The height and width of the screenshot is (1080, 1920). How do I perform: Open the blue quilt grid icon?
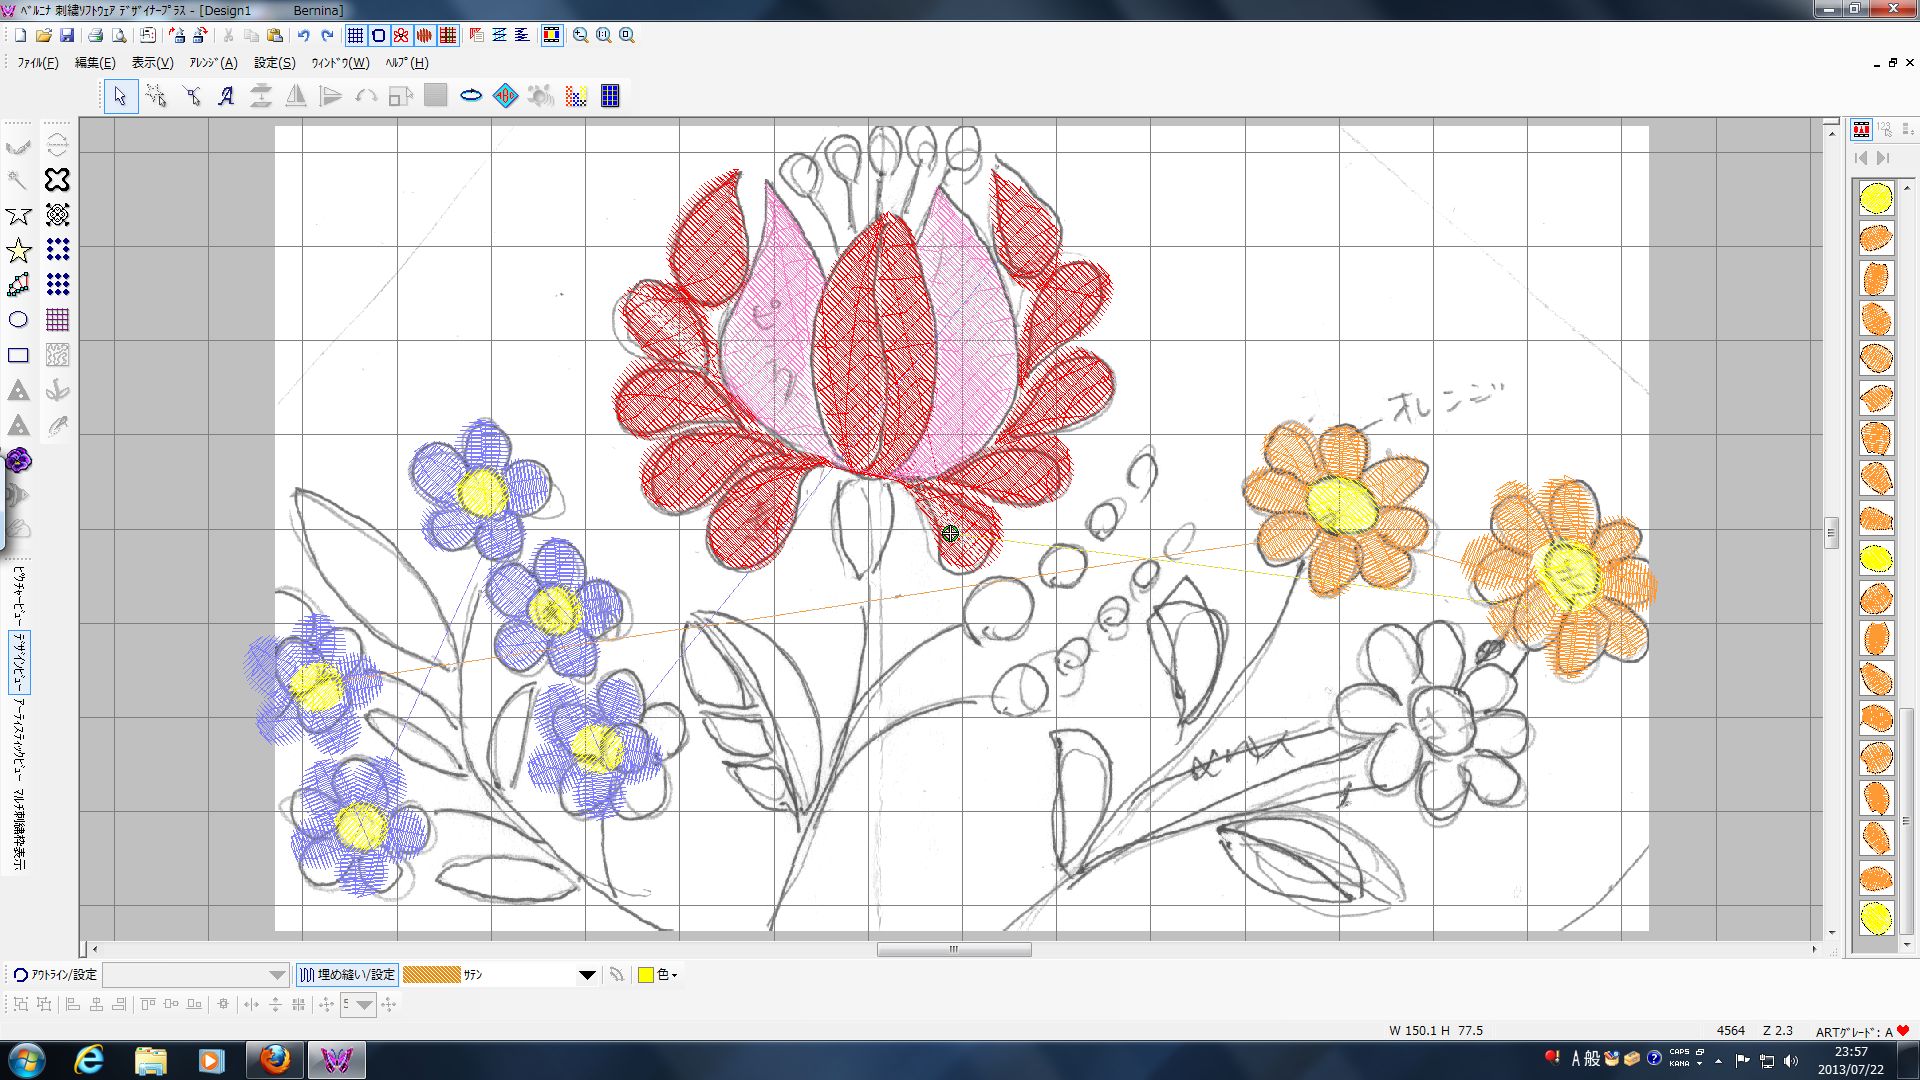[x=610, y=96]
